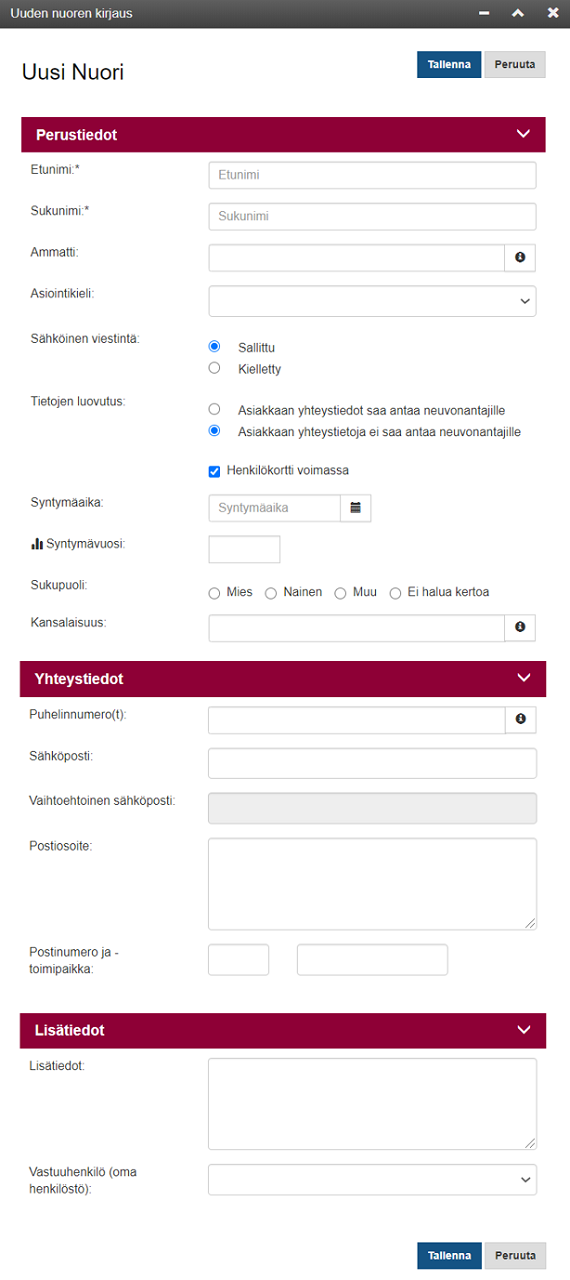
Task: Click the statistics bar icon next to Syntymävuosi
Action: [x=37, y=543]
